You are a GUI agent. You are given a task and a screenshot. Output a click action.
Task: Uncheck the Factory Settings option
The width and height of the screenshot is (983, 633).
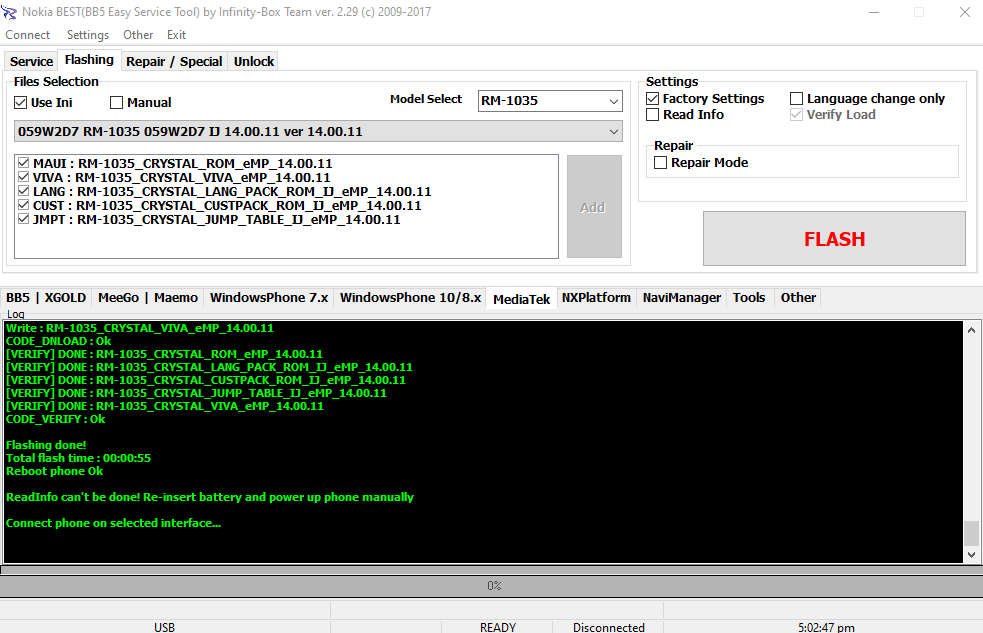[653, 98]
